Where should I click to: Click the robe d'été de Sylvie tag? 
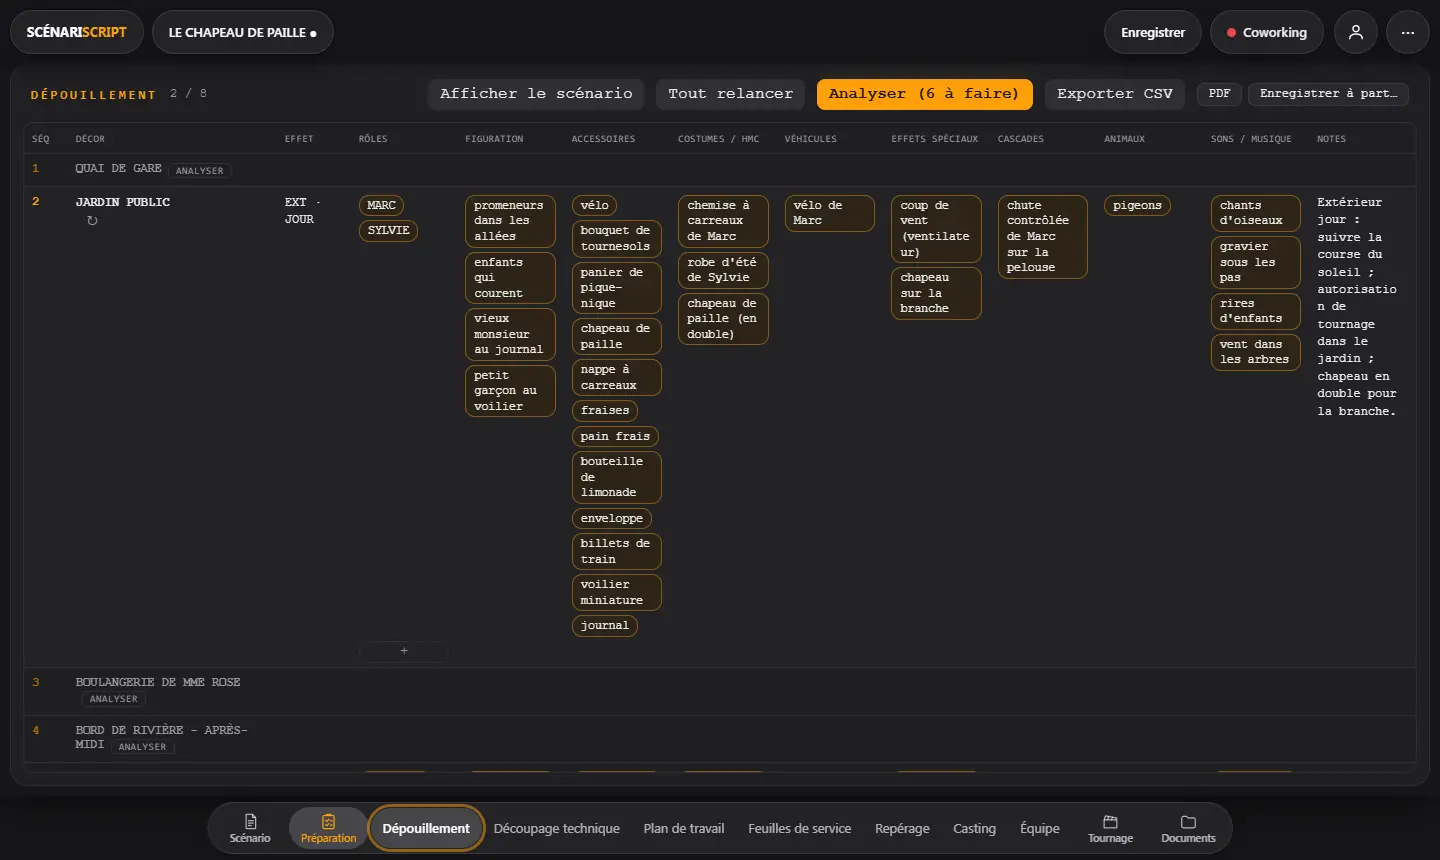[723, 270]
